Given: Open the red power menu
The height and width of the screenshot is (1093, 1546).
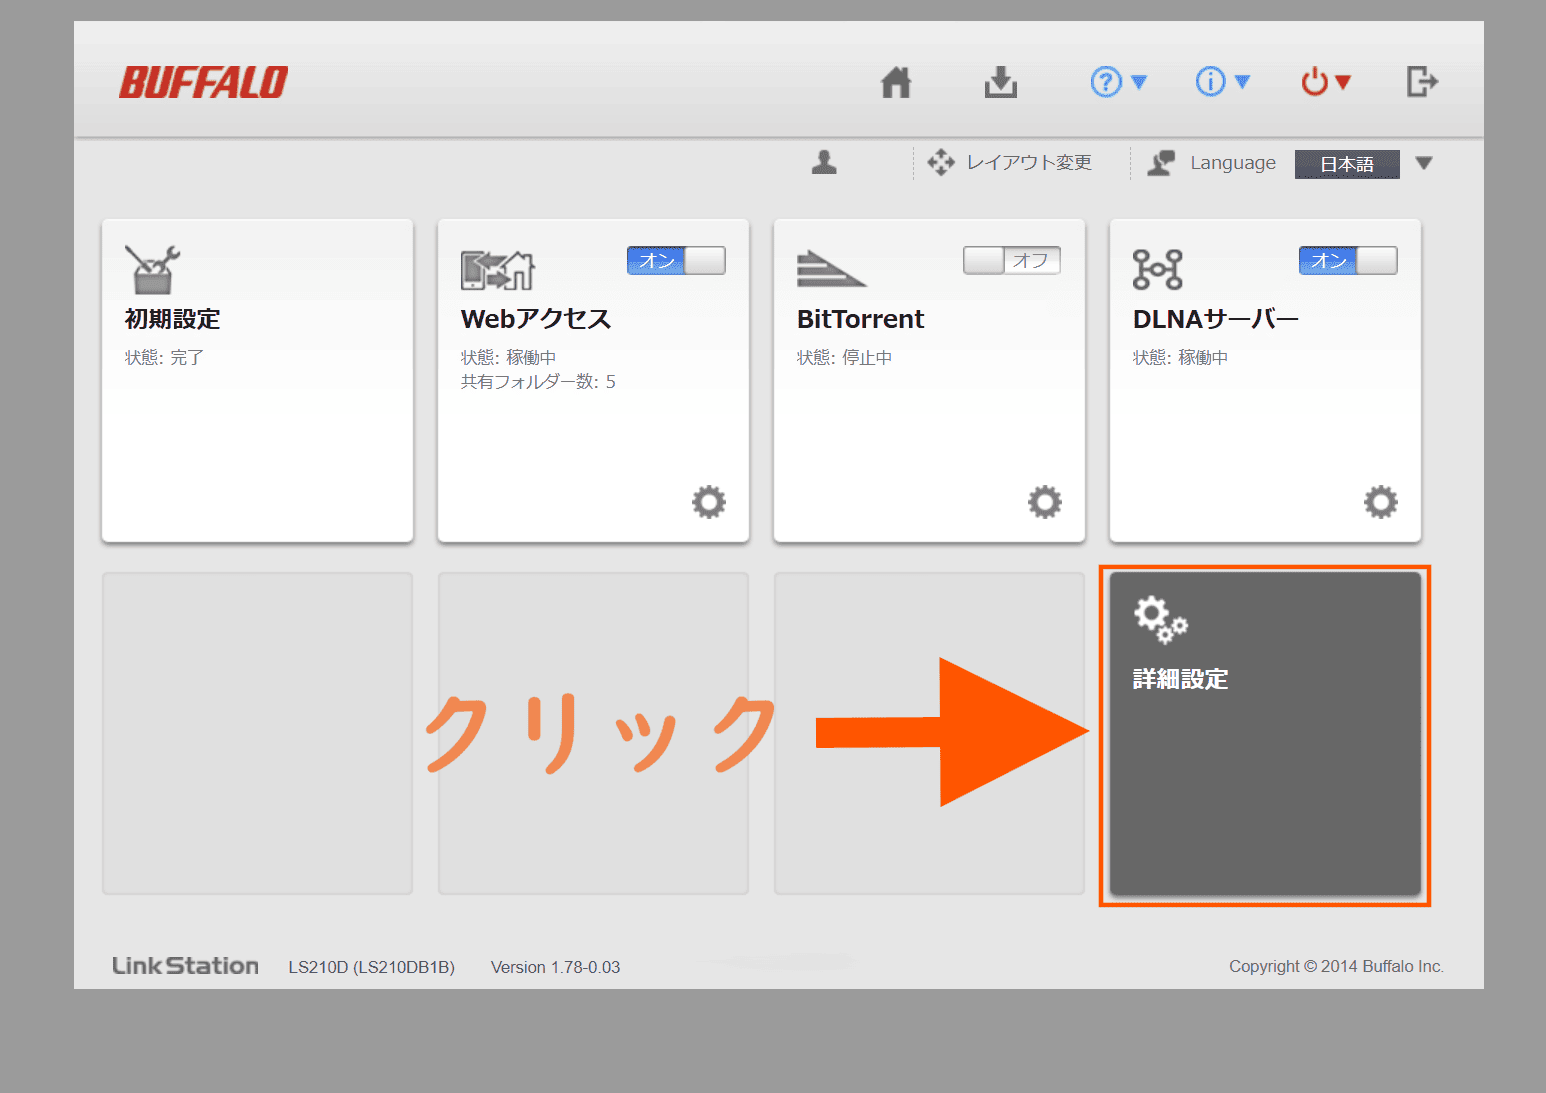Looking at the screenshot, I should [x=1325, y=82].
